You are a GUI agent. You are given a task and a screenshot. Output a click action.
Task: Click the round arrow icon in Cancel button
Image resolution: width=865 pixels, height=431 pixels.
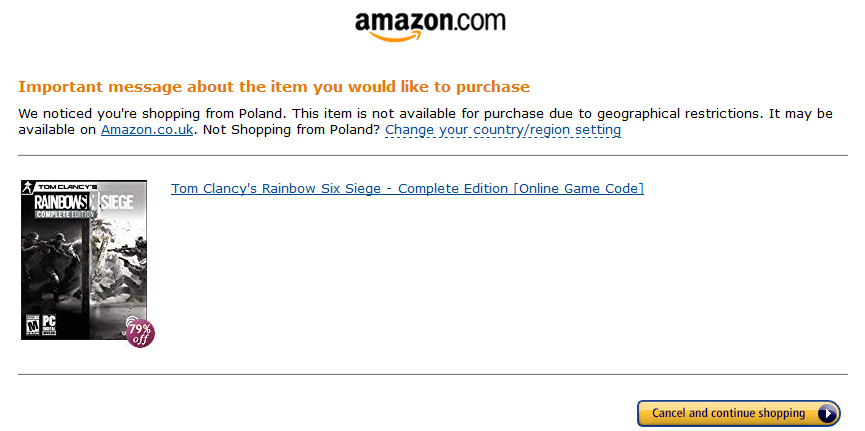(x=827, y=413)
